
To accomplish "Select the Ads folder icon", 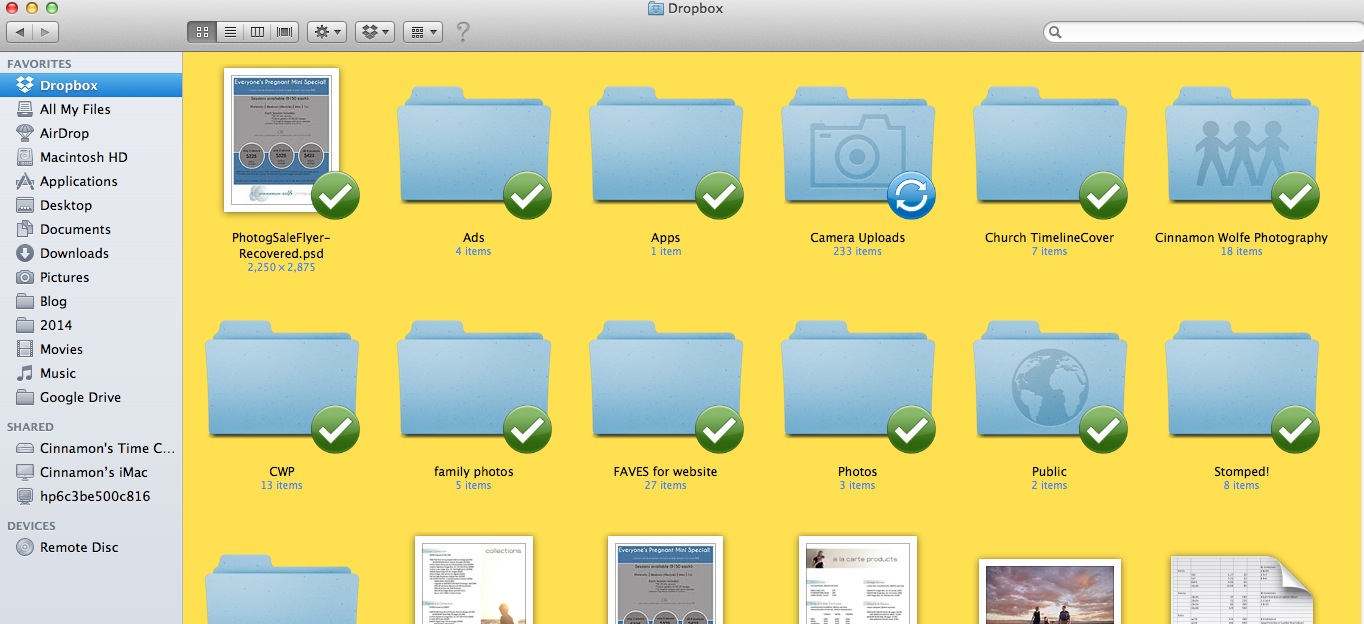I will click(x=474, y=147).
